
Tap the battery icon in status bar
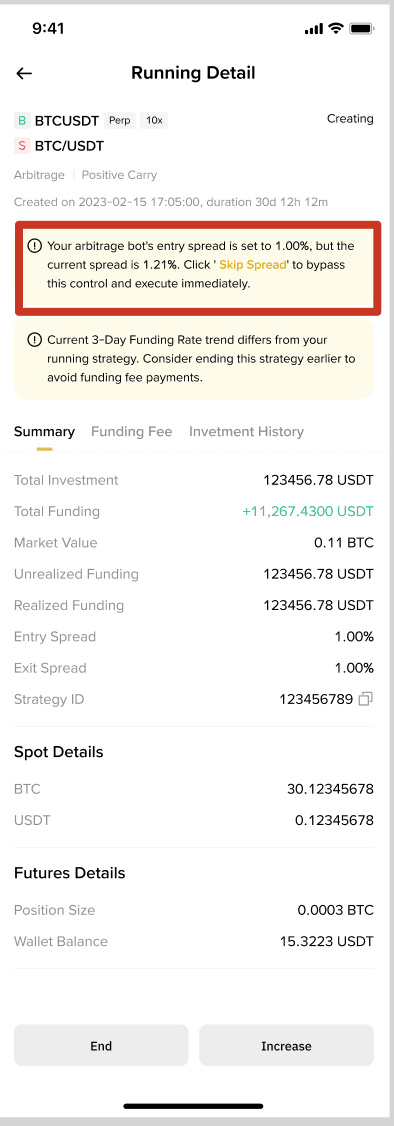[x=361, y=29]
